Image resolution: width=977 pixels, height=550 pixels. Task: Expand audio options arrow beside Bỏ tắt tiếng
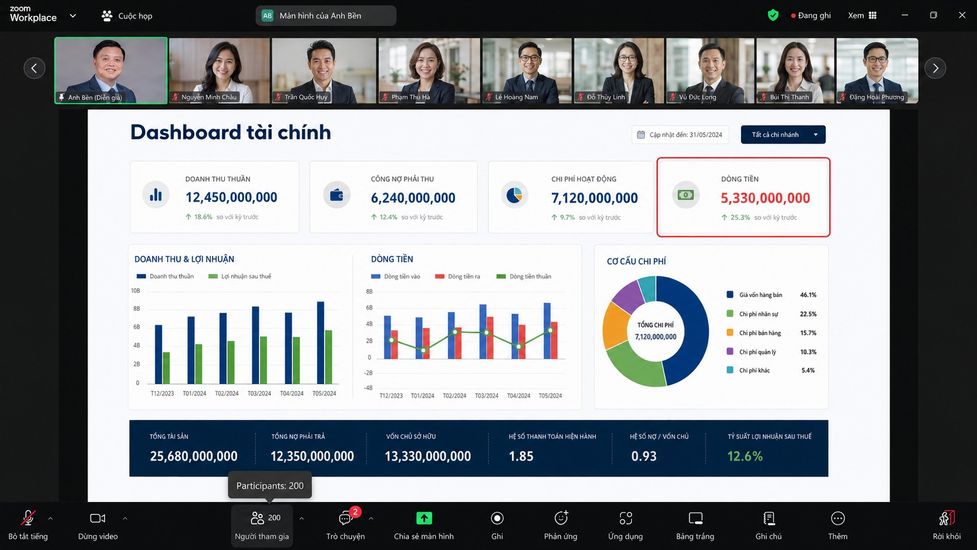(x=50, y=518)
